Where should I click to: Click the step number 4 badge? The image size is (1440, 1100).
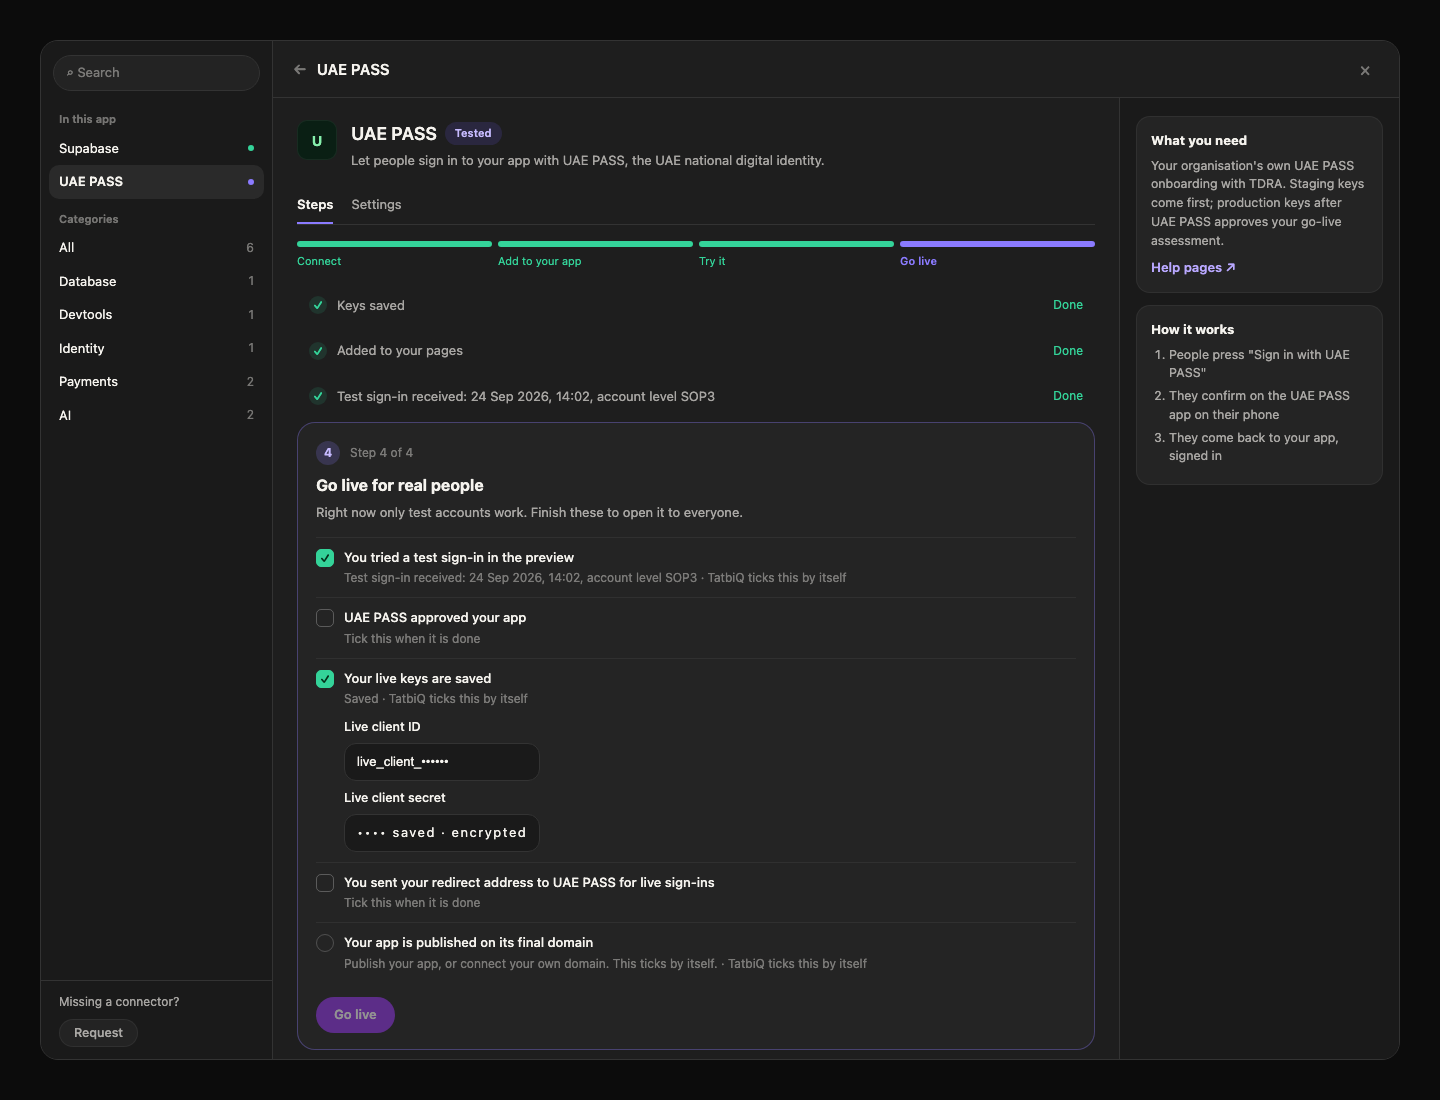tap(328, 453)
